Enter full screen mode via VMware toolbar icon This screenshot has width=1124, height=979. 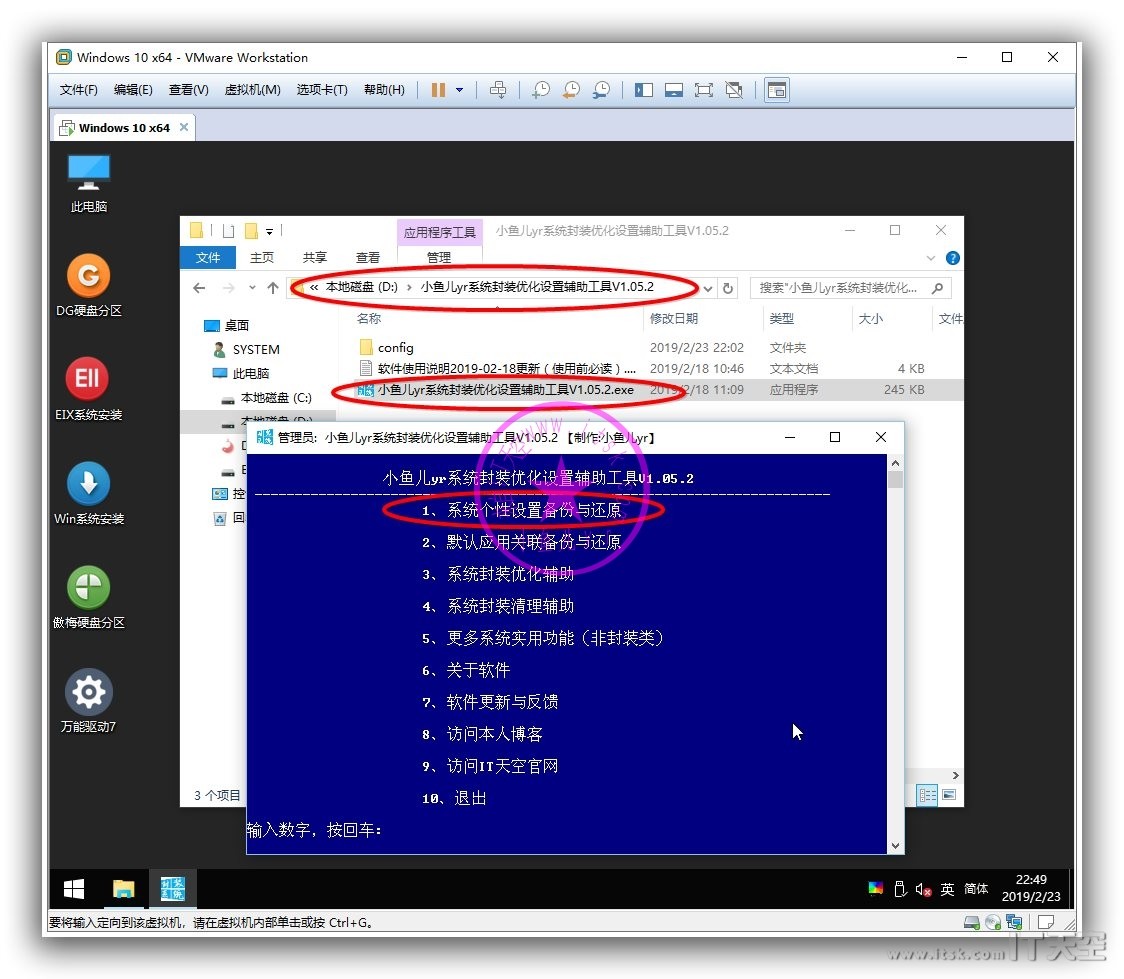[704, 90]
